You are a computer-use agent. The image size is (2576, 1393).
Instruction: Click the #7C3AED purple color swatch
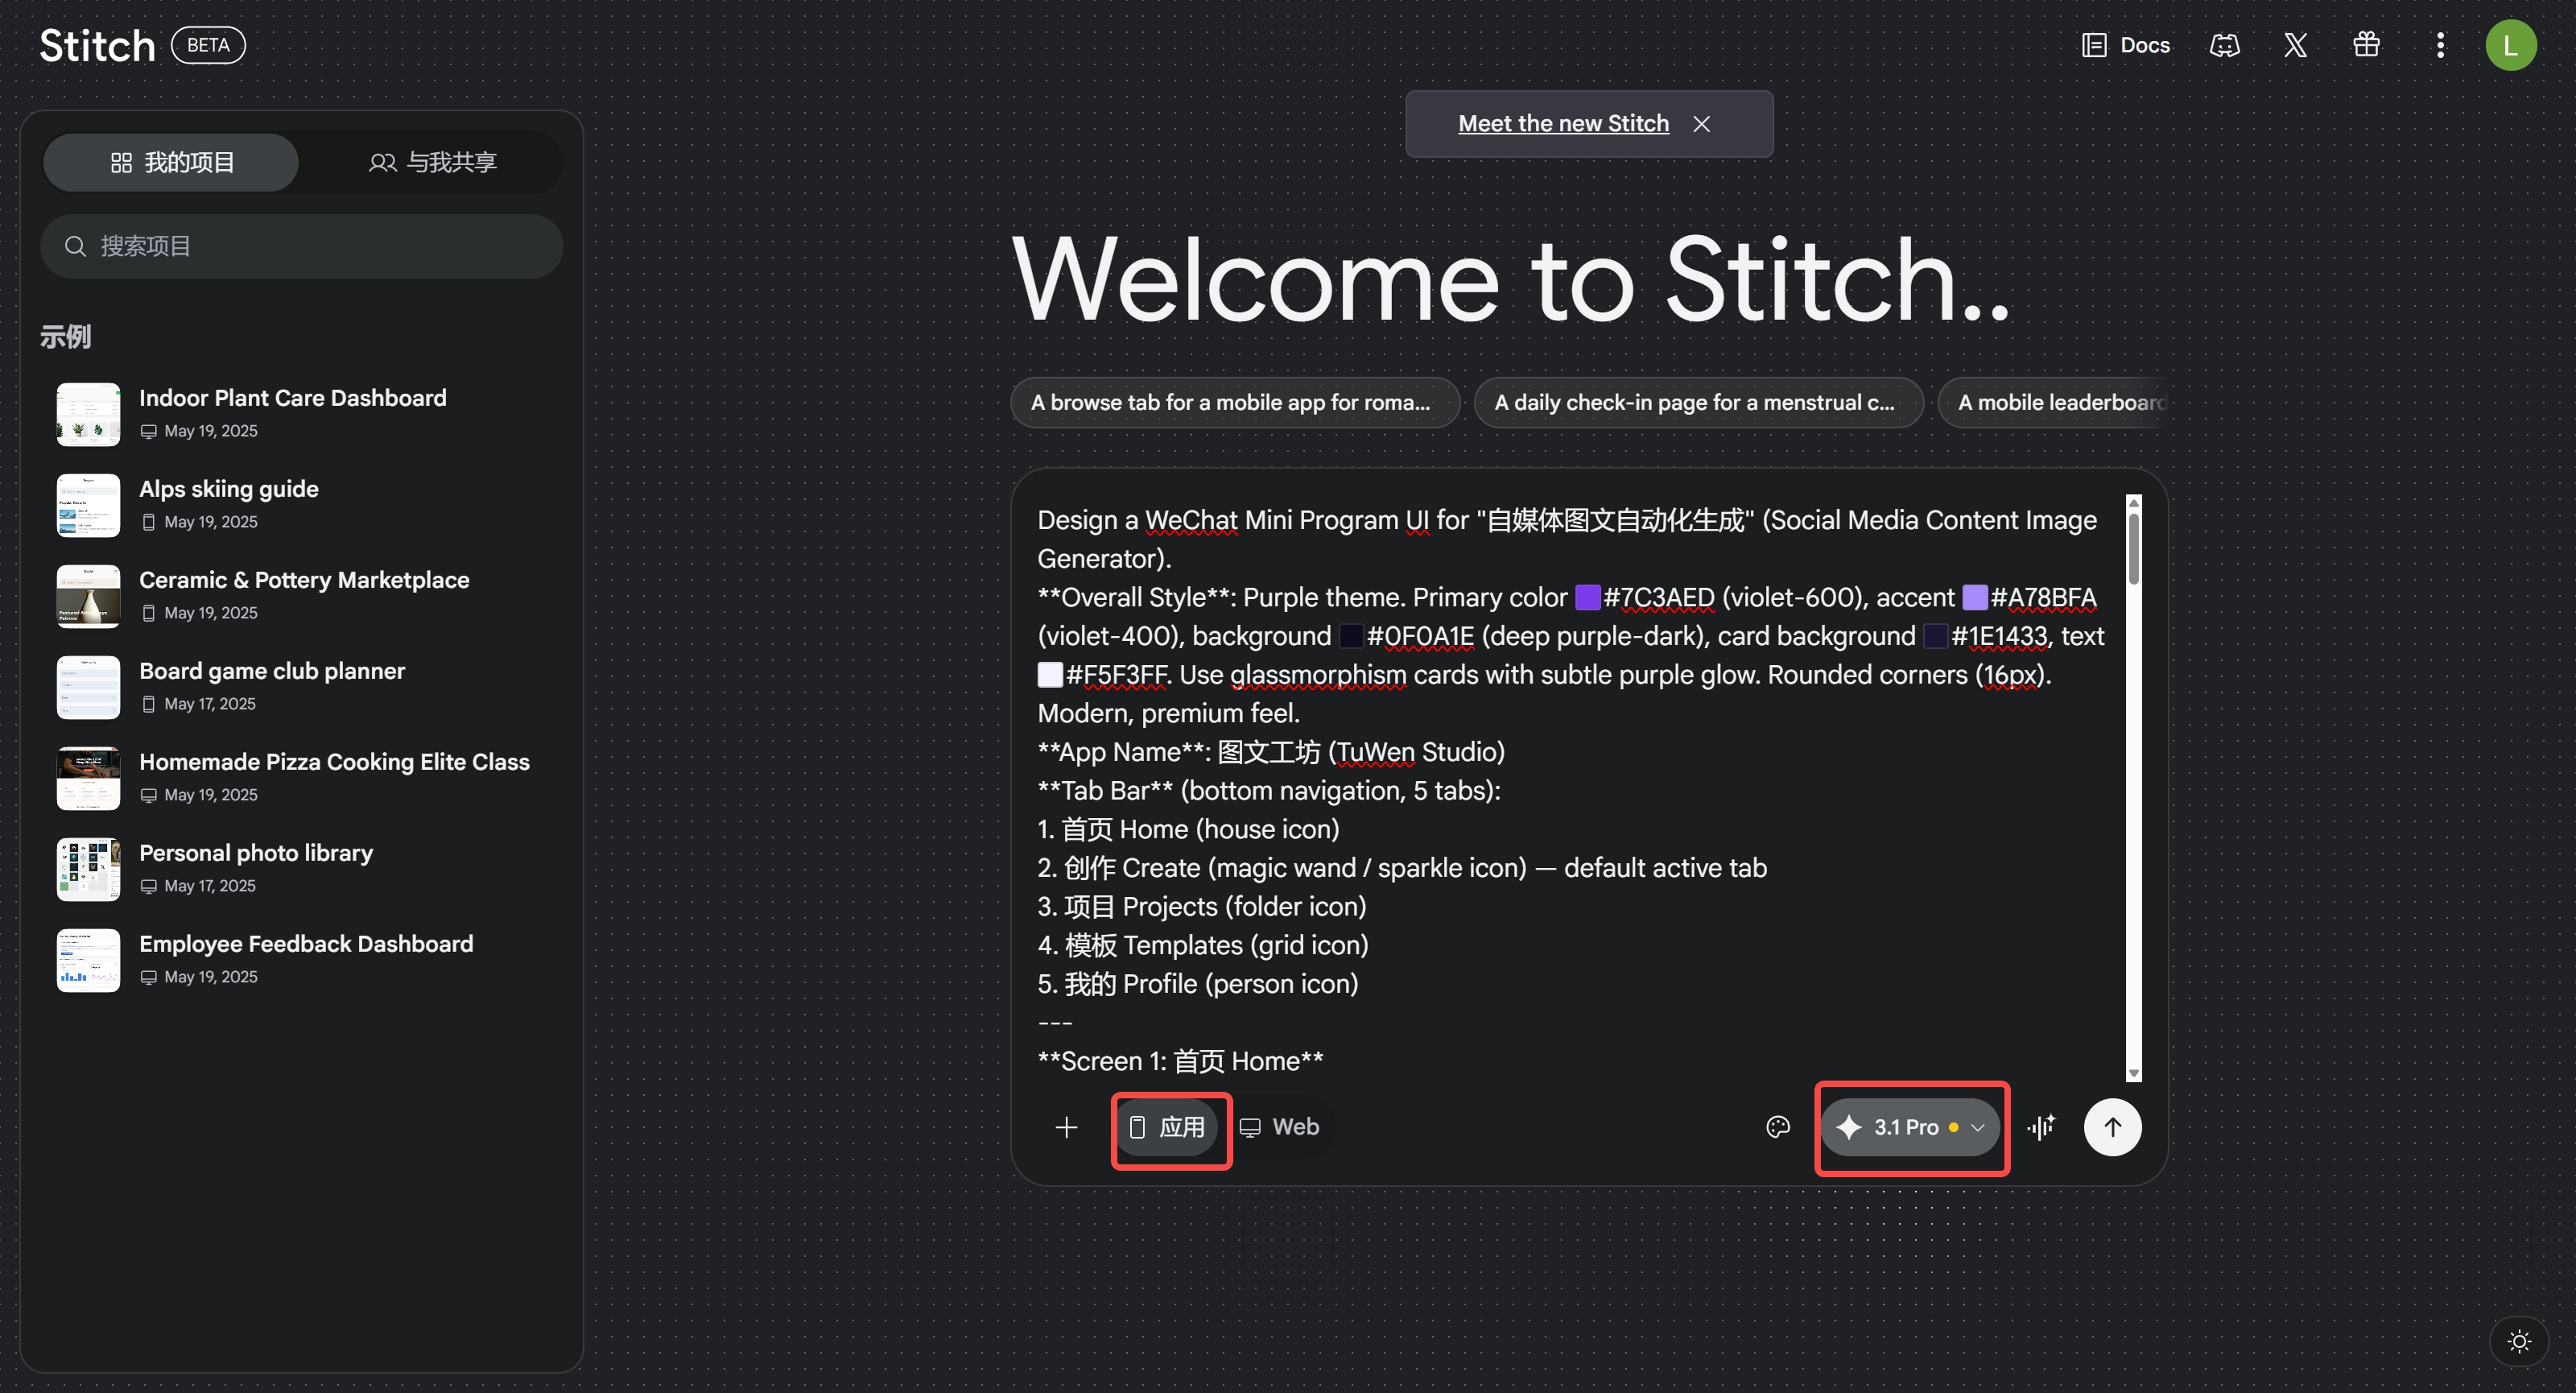pyautogui.click(x=1587, y=597)
